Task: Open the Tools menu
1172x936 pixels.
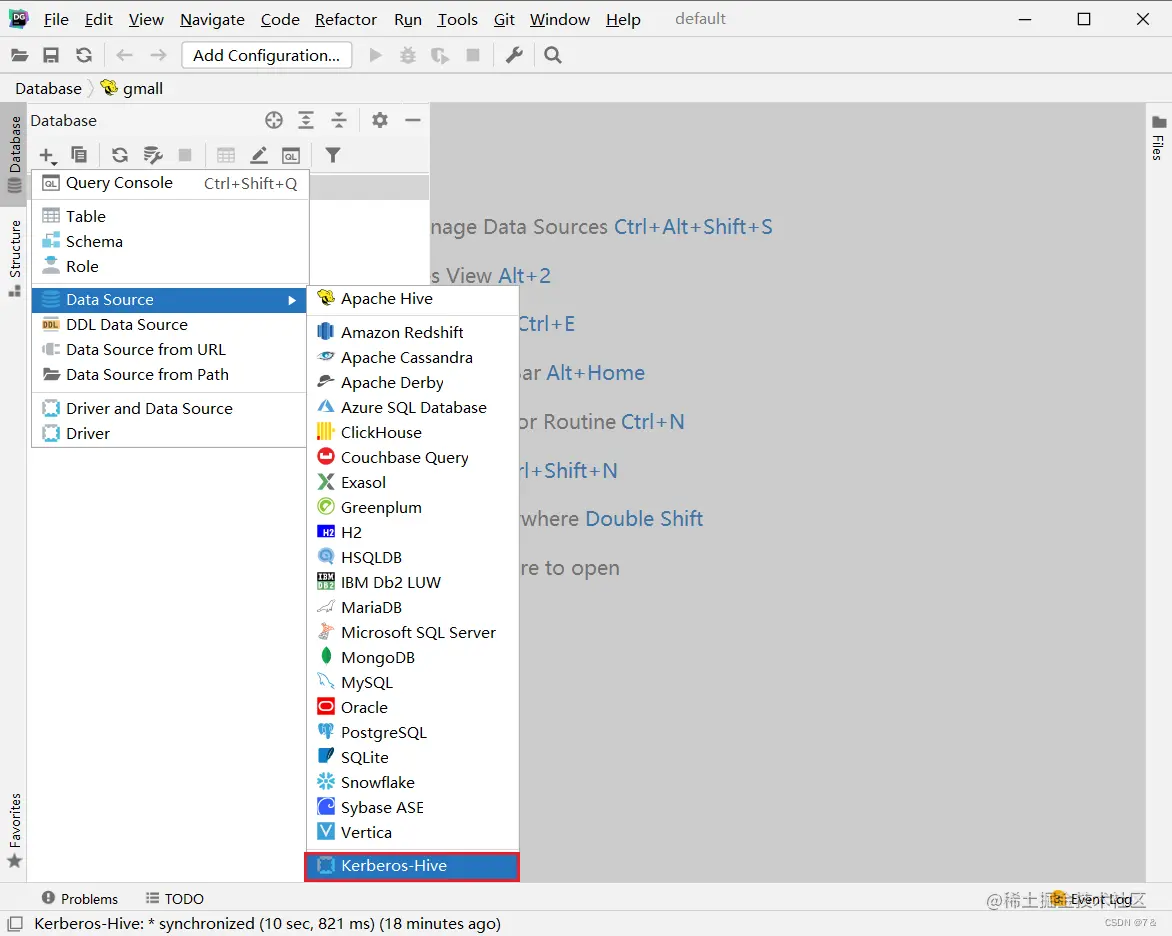Action: [457, 19]
